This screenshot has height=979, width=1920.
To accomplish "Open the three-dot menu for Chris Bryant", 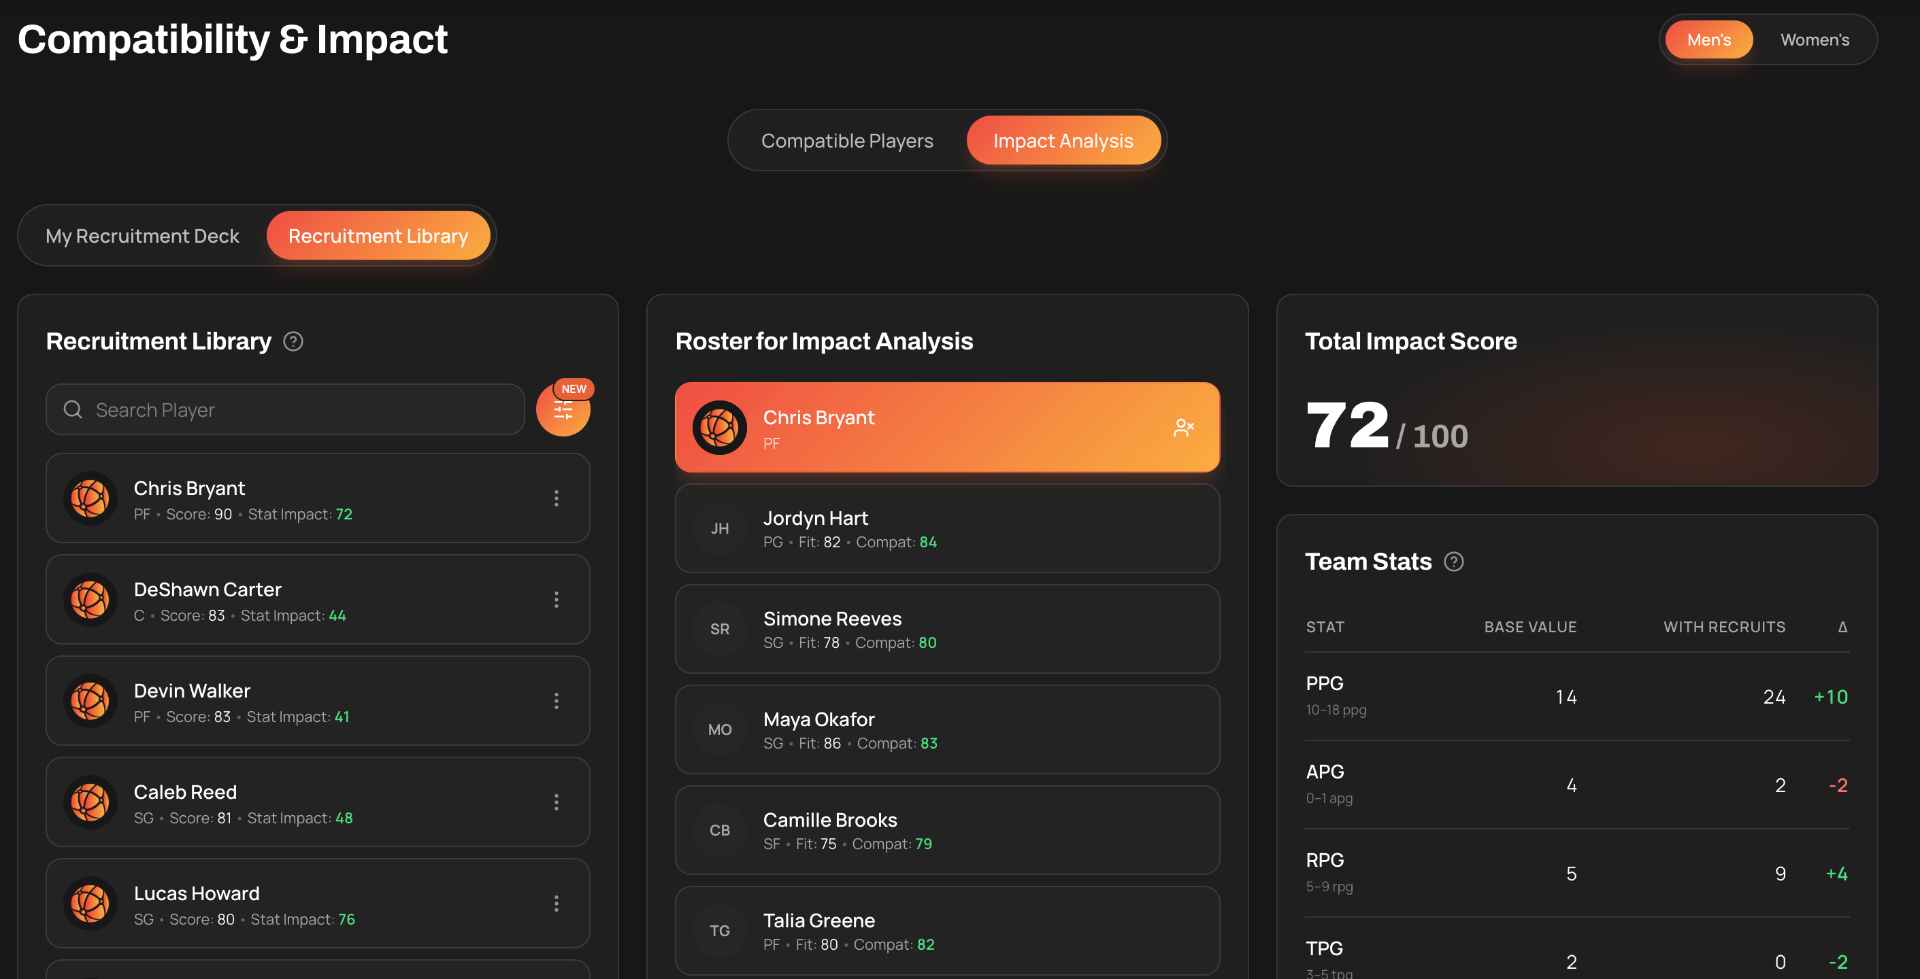I will pos(557,498).
